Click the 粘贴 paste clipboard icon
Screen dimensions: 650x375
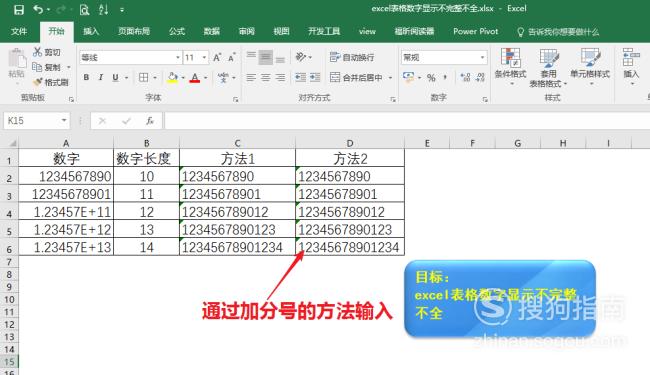17,59
